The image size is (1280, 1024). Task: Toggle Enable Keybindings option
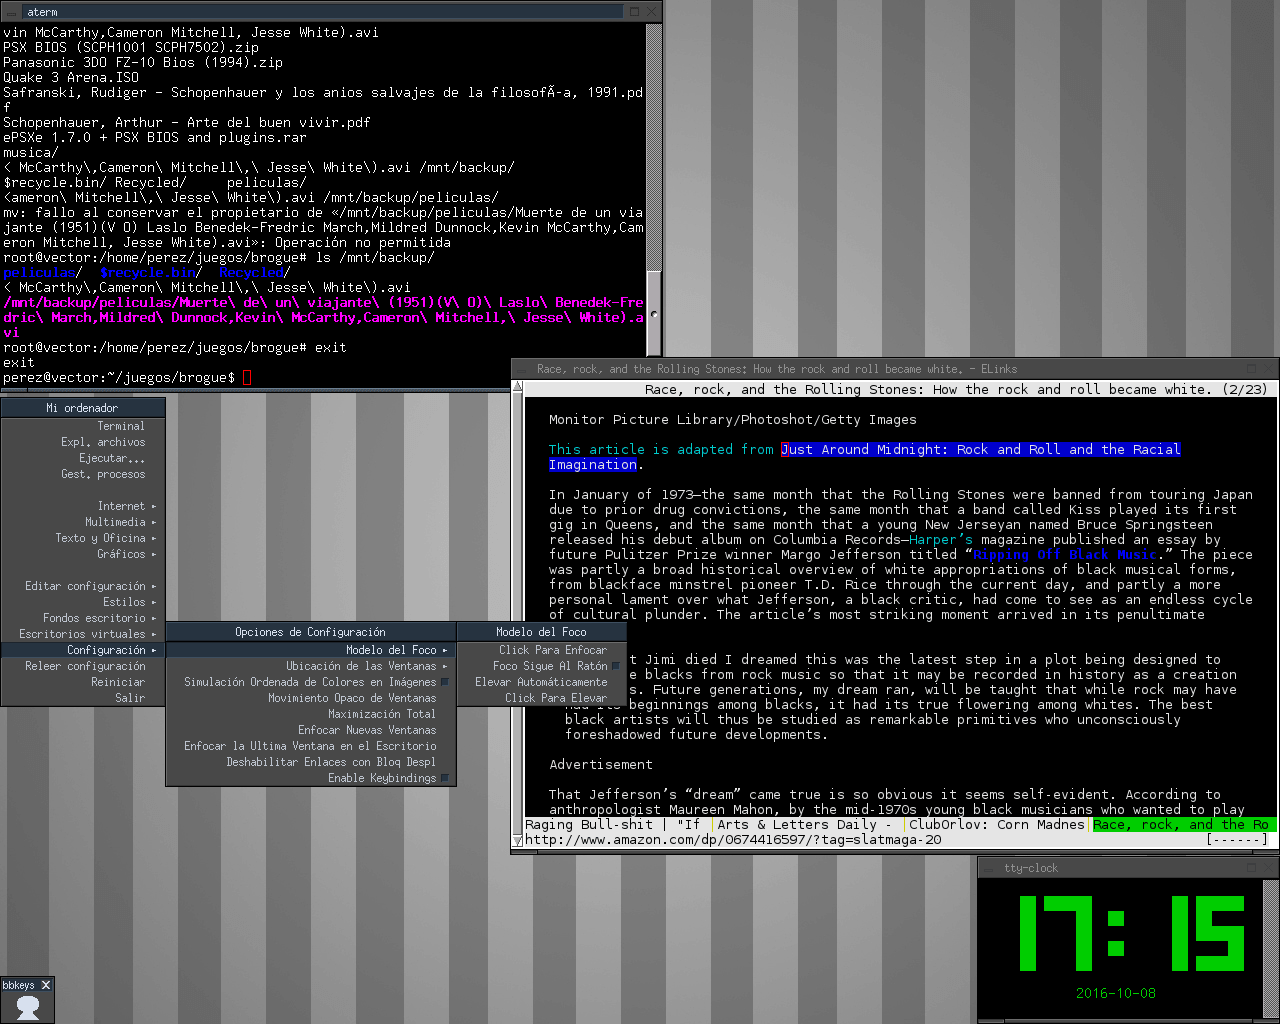point(311,778)
